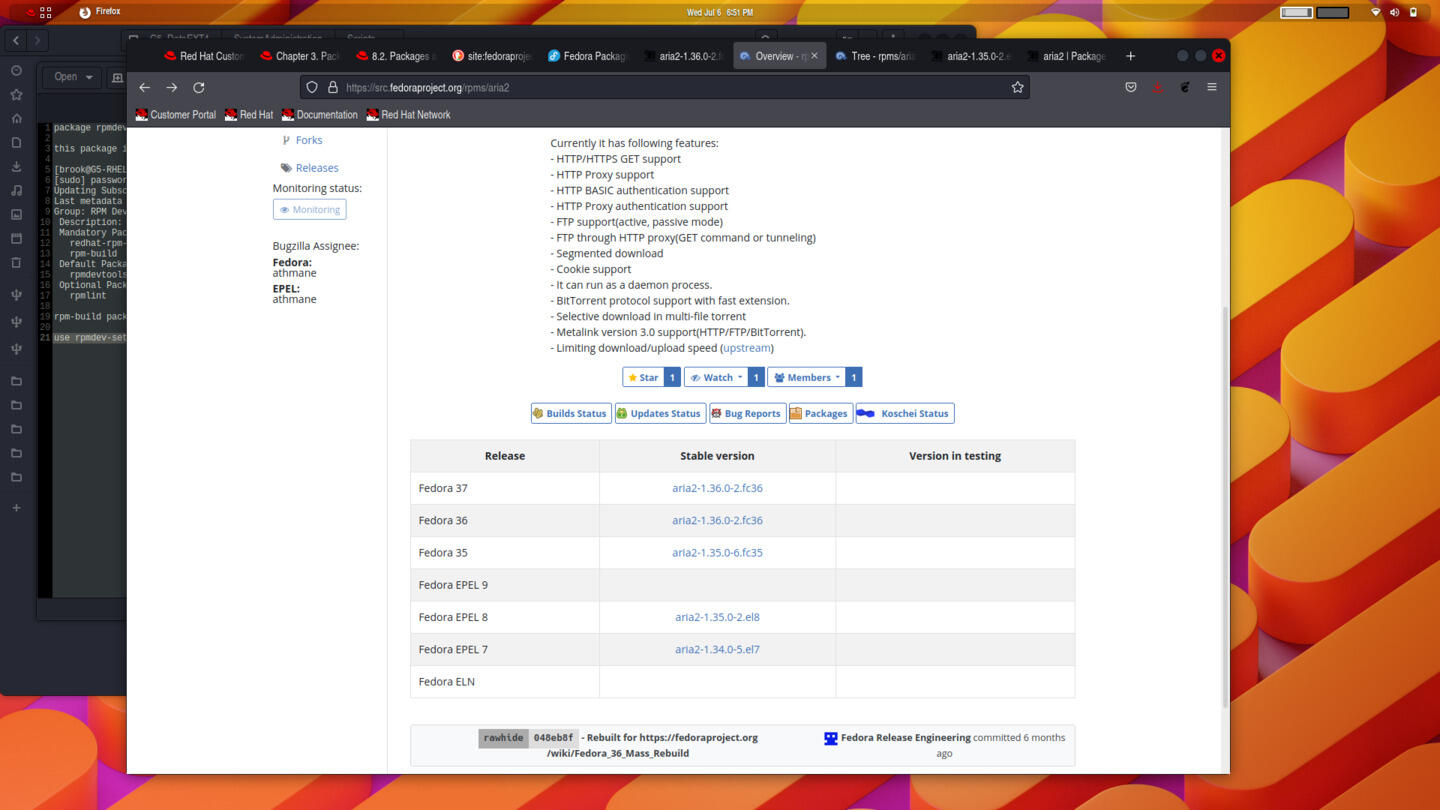Close the Overview tab
This screenshot has height=810, width=1440.
814,56
